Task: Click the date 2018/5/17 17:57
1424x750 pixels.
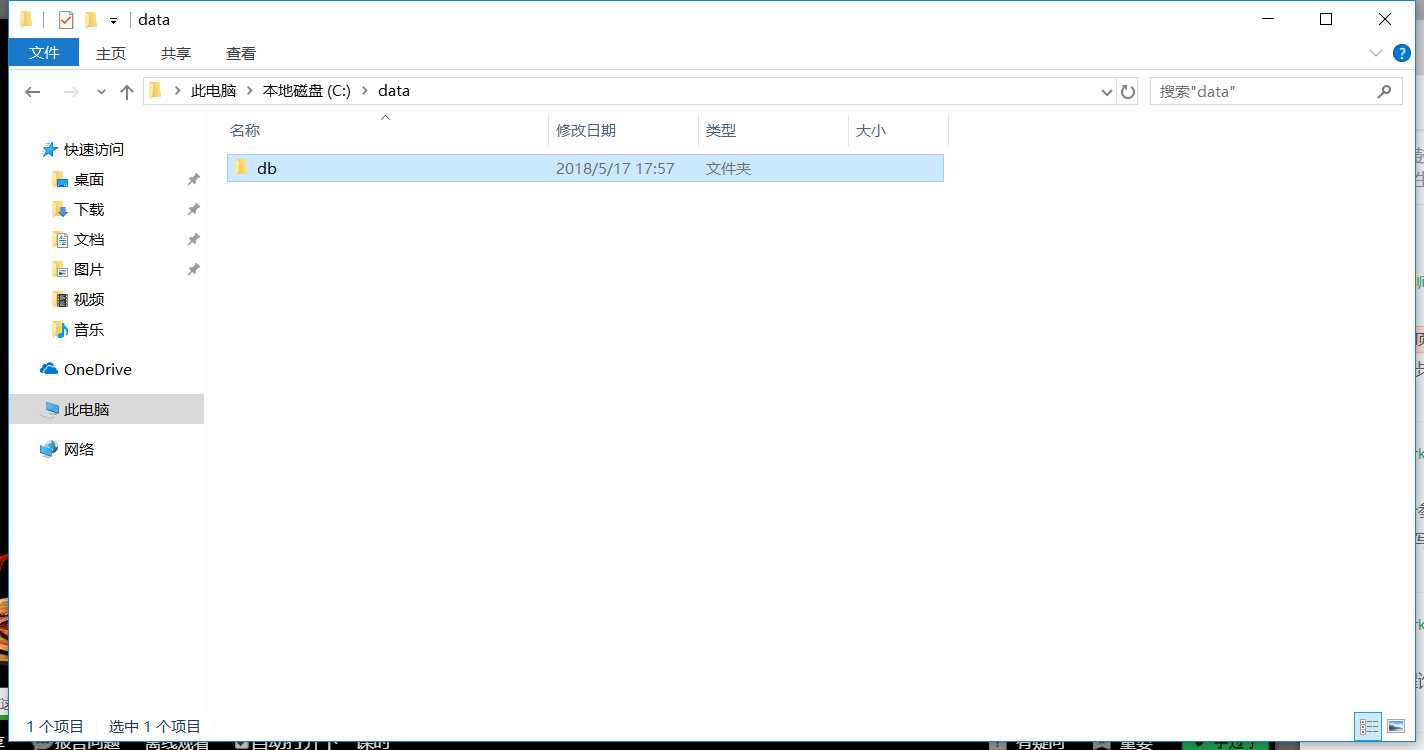Action: click(615, 169)
